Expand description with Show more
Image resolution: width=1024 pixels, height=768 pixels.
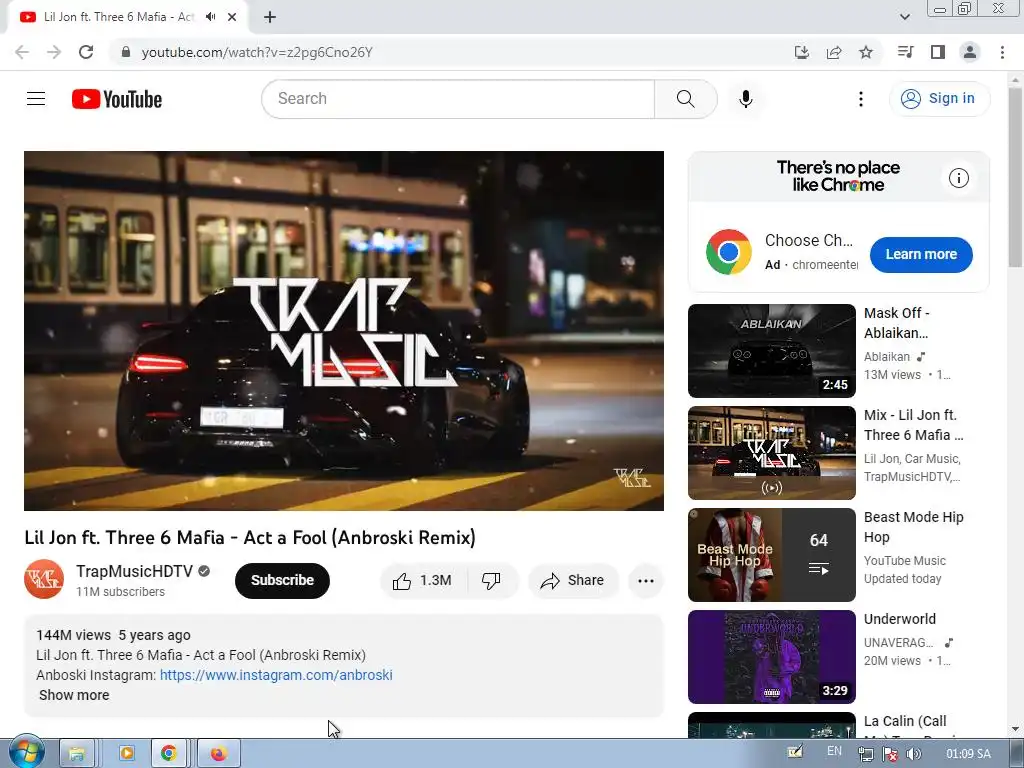pyautogui.click(x=74, y=696)
